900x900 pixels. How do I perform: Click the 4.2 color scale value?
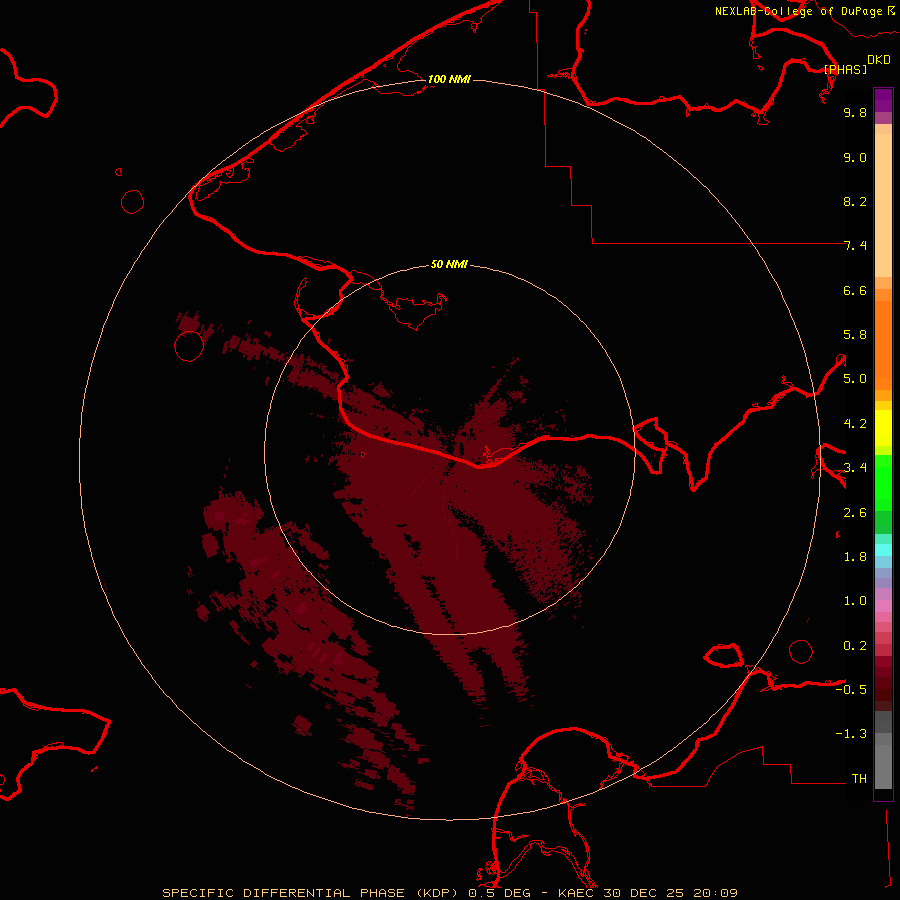855,424
